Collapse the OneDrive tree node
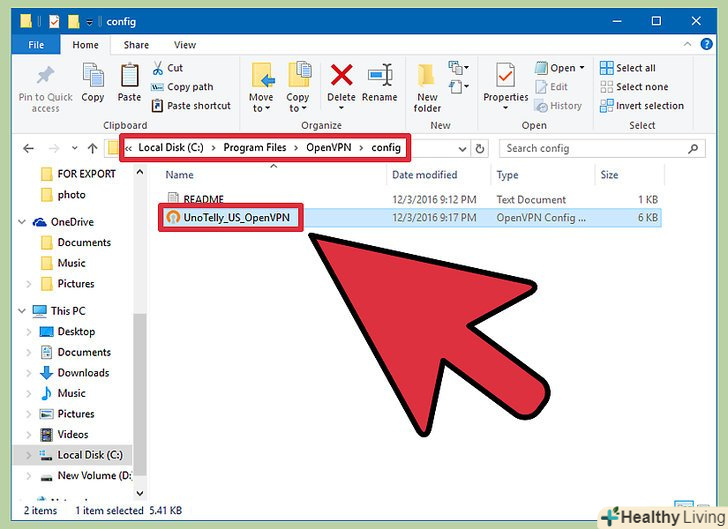This screenshot has height=529, width=728. 21,222
